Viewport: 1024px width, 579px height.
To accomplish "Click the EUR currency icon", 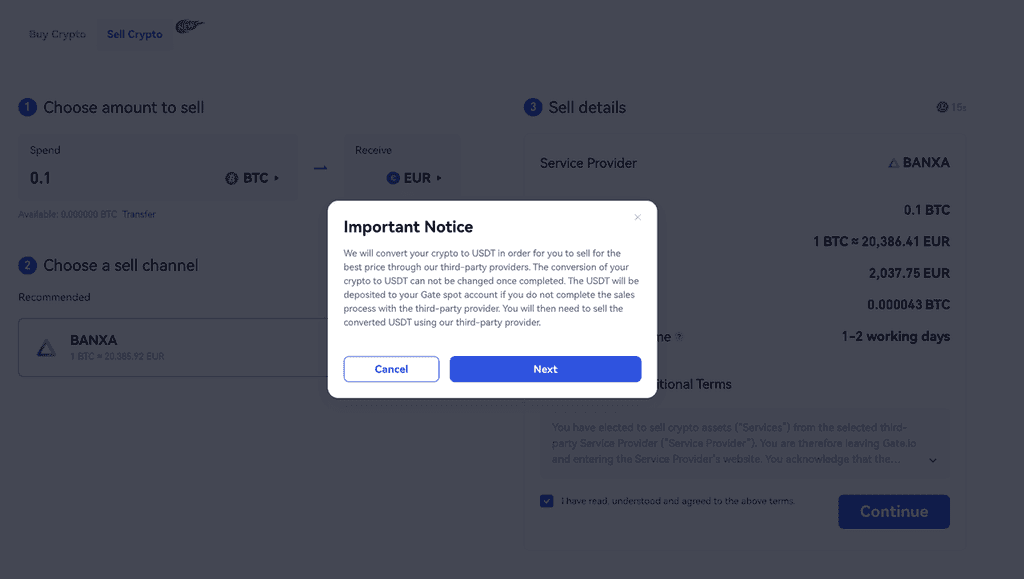I will click(393, 178).
